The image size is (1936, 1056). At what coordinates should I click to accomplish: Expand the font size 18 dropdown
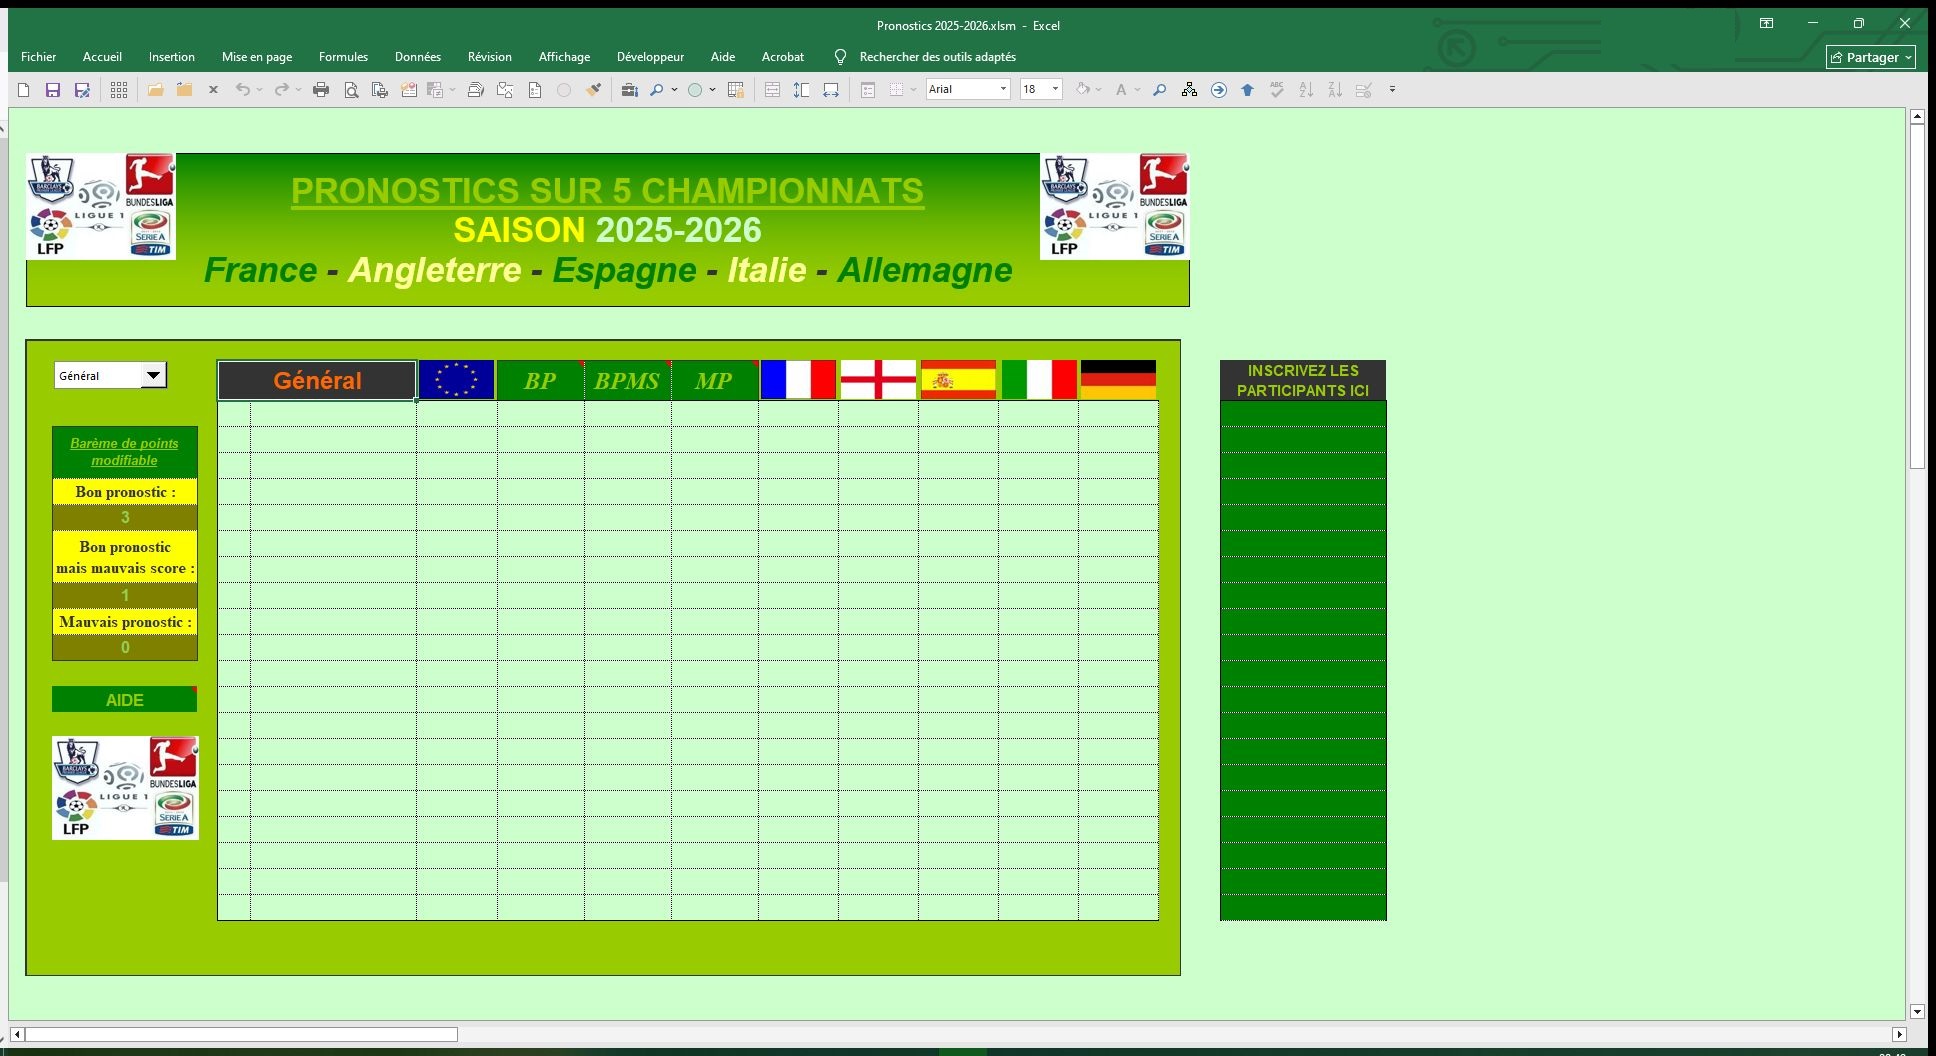point(1055,90)
